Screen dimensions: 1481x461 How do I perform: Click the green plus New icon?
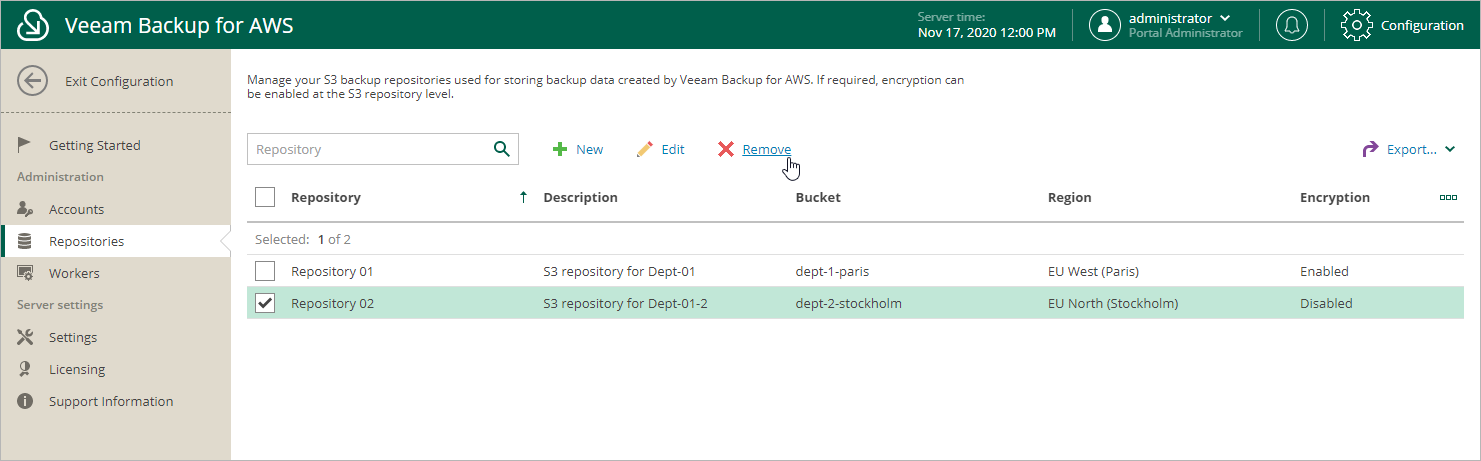[561, 149]
